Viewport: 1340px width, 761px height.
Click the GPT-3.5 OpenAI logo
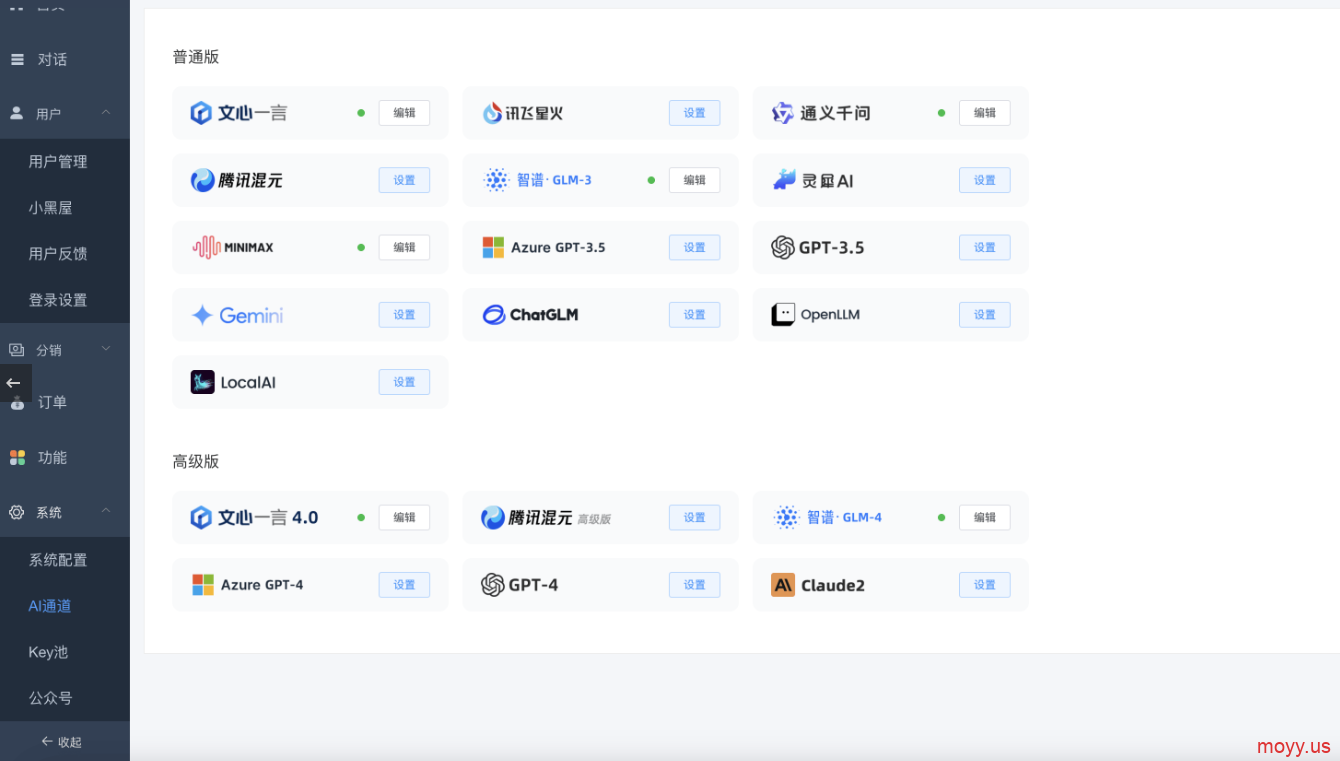click(x=783, y=247)
